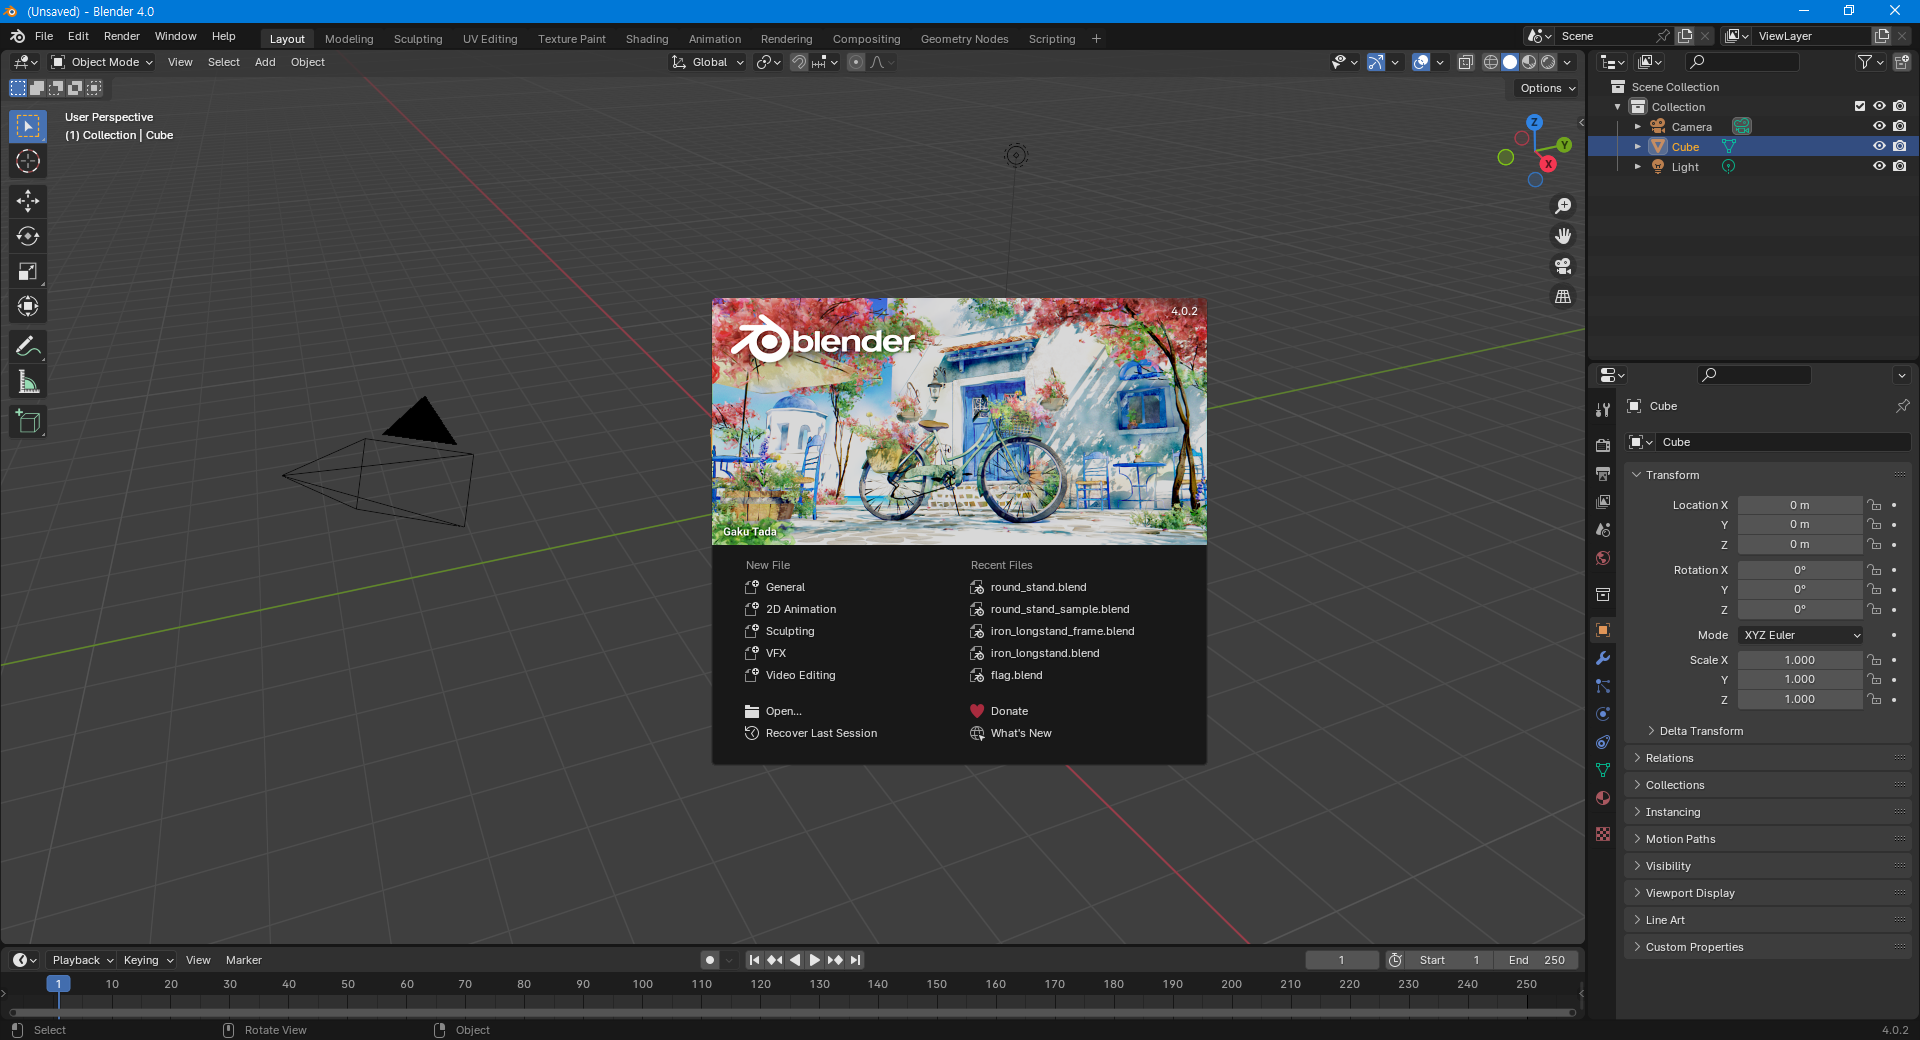Image resolution: width=1920 pixels, height=1040 pixels.
Task: Expand the Delta Transform section
Action: (1700, 731)
